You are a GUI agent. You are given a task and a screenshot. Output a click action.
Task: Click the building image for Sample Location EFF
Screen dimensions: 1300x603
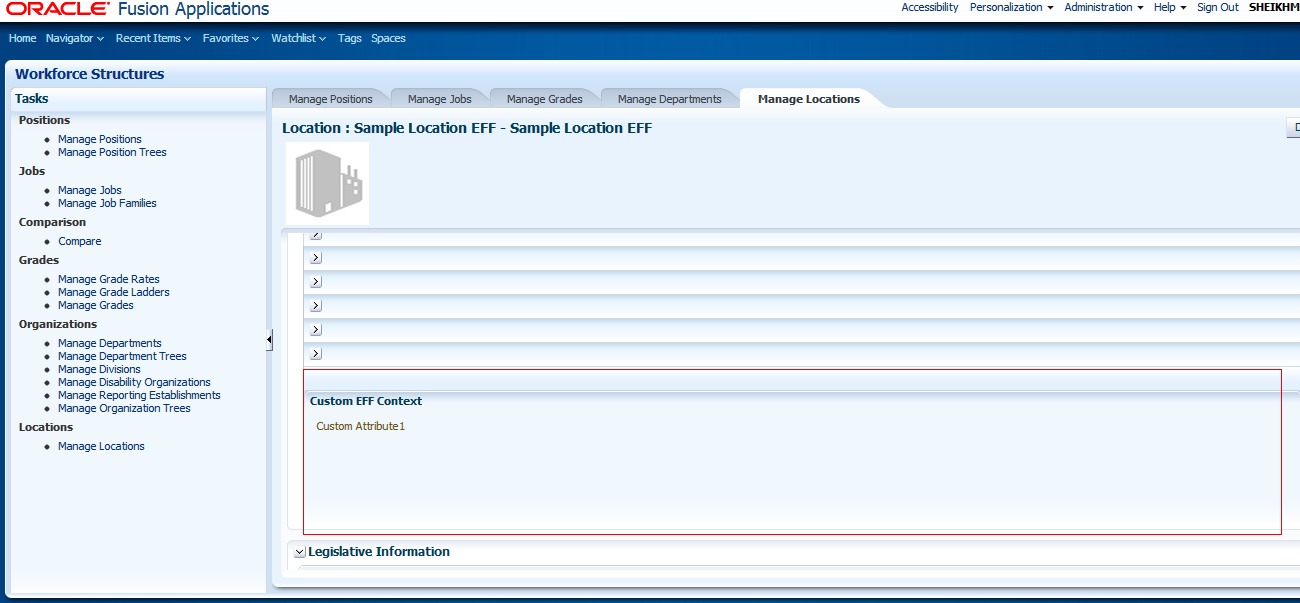327,183
